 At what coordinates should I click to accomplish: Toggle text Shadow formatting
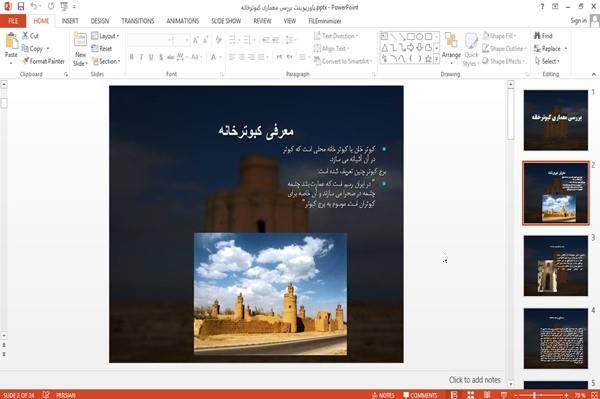pyautogui.click(x=161, y=57)
